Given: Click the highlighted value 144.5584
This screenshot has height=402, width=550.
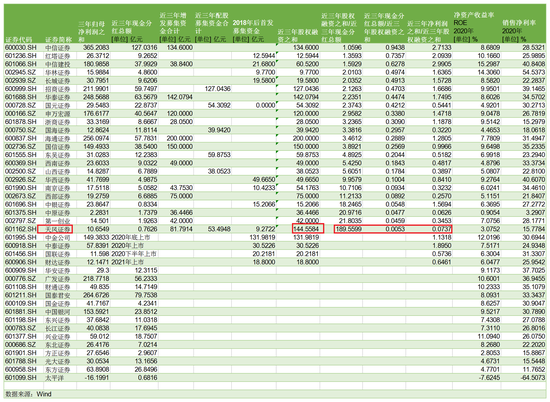Looking at the screenshot, I should [308, 229].
